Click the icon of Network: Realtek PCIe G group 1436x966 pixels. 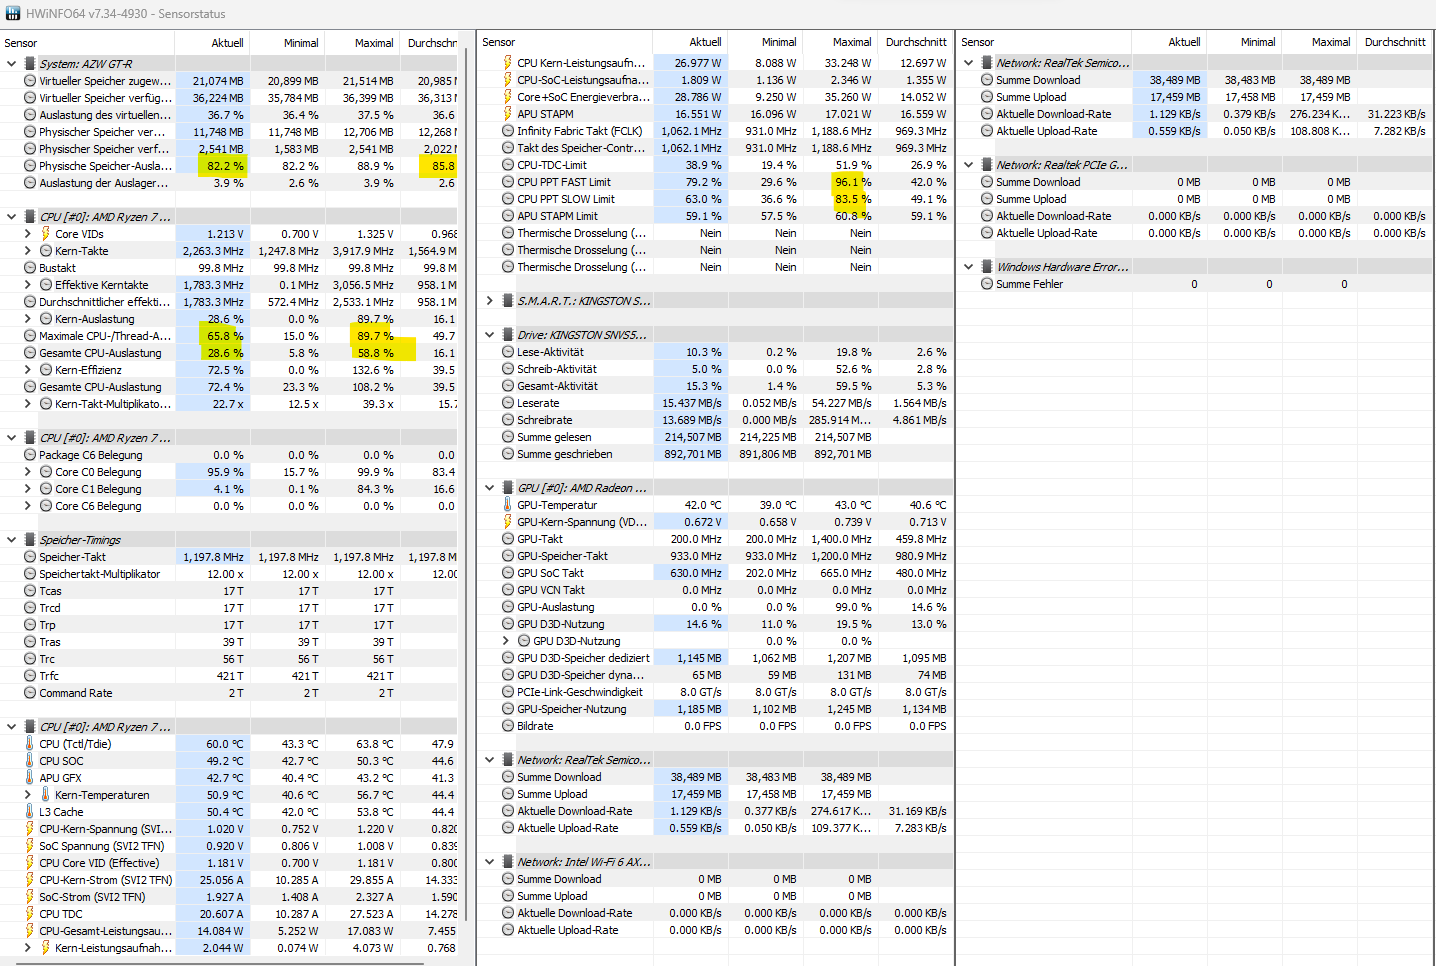[987, 165]
